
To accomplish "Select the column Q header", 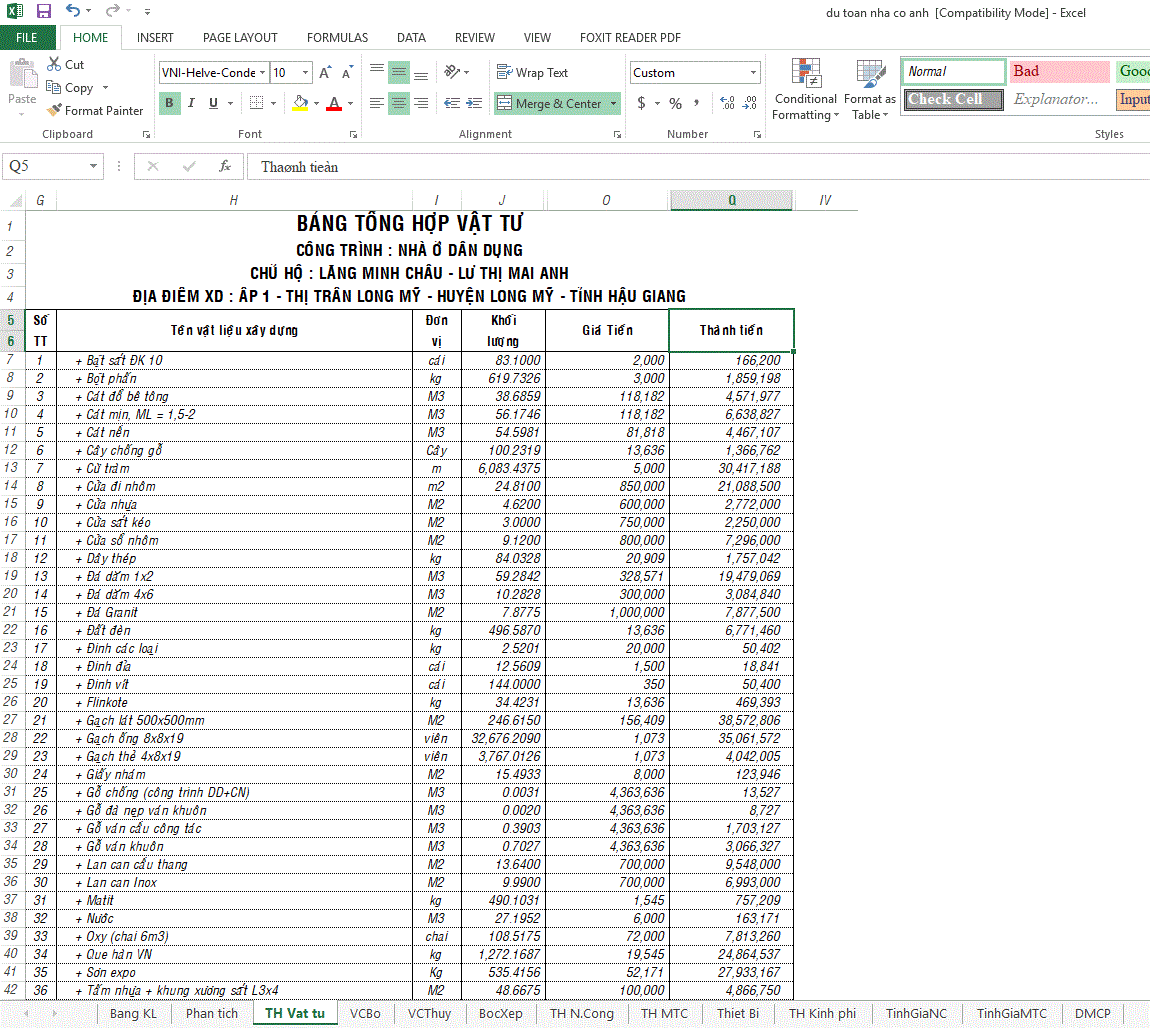I will (731, 200).
